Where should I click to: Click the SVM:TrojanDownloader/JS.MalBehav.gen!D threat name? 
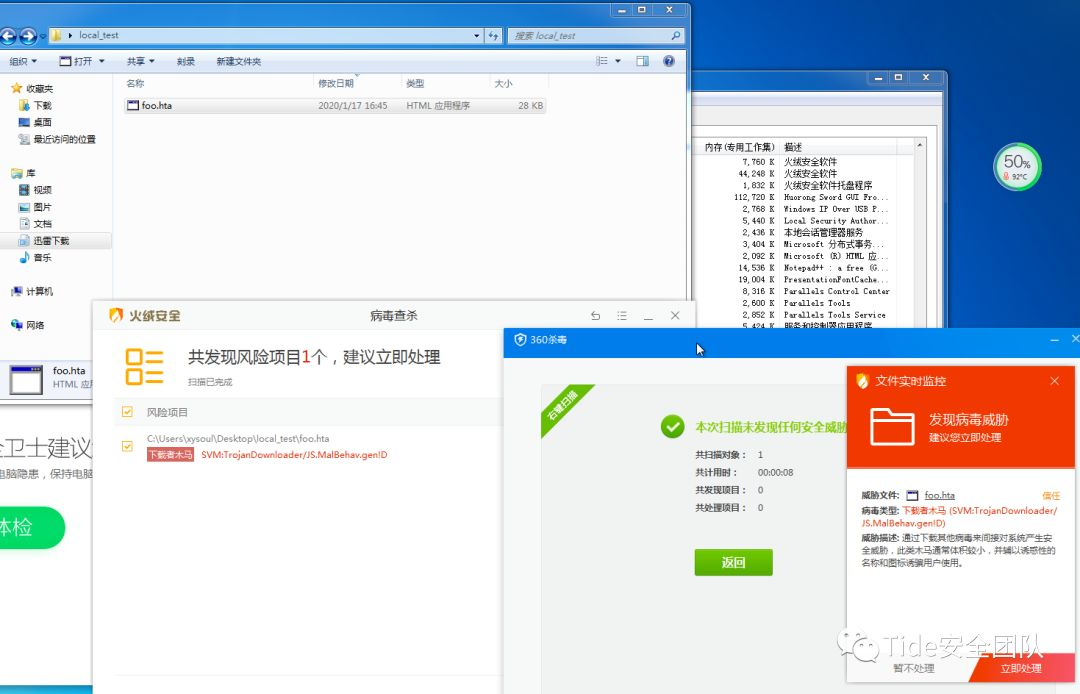point(294,454)
